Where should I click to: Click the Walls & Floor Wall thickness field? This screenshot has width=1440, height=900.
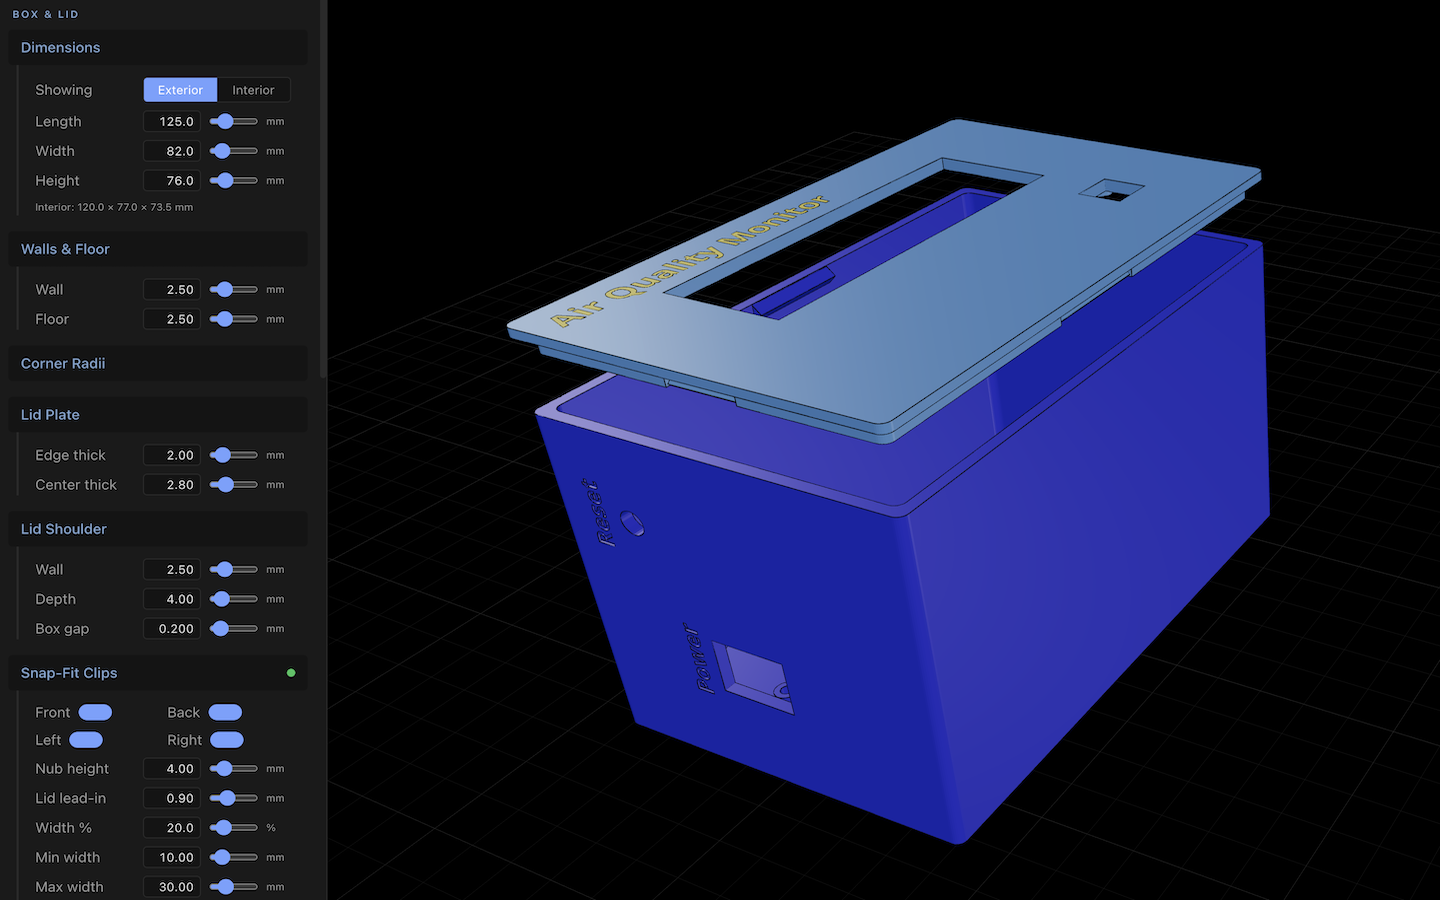172,289
